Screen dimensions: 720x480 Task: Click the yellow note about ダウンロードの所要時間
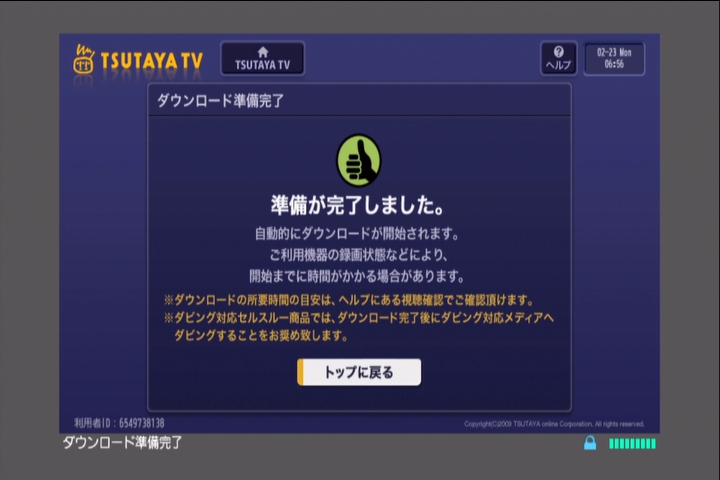(349, 300)
